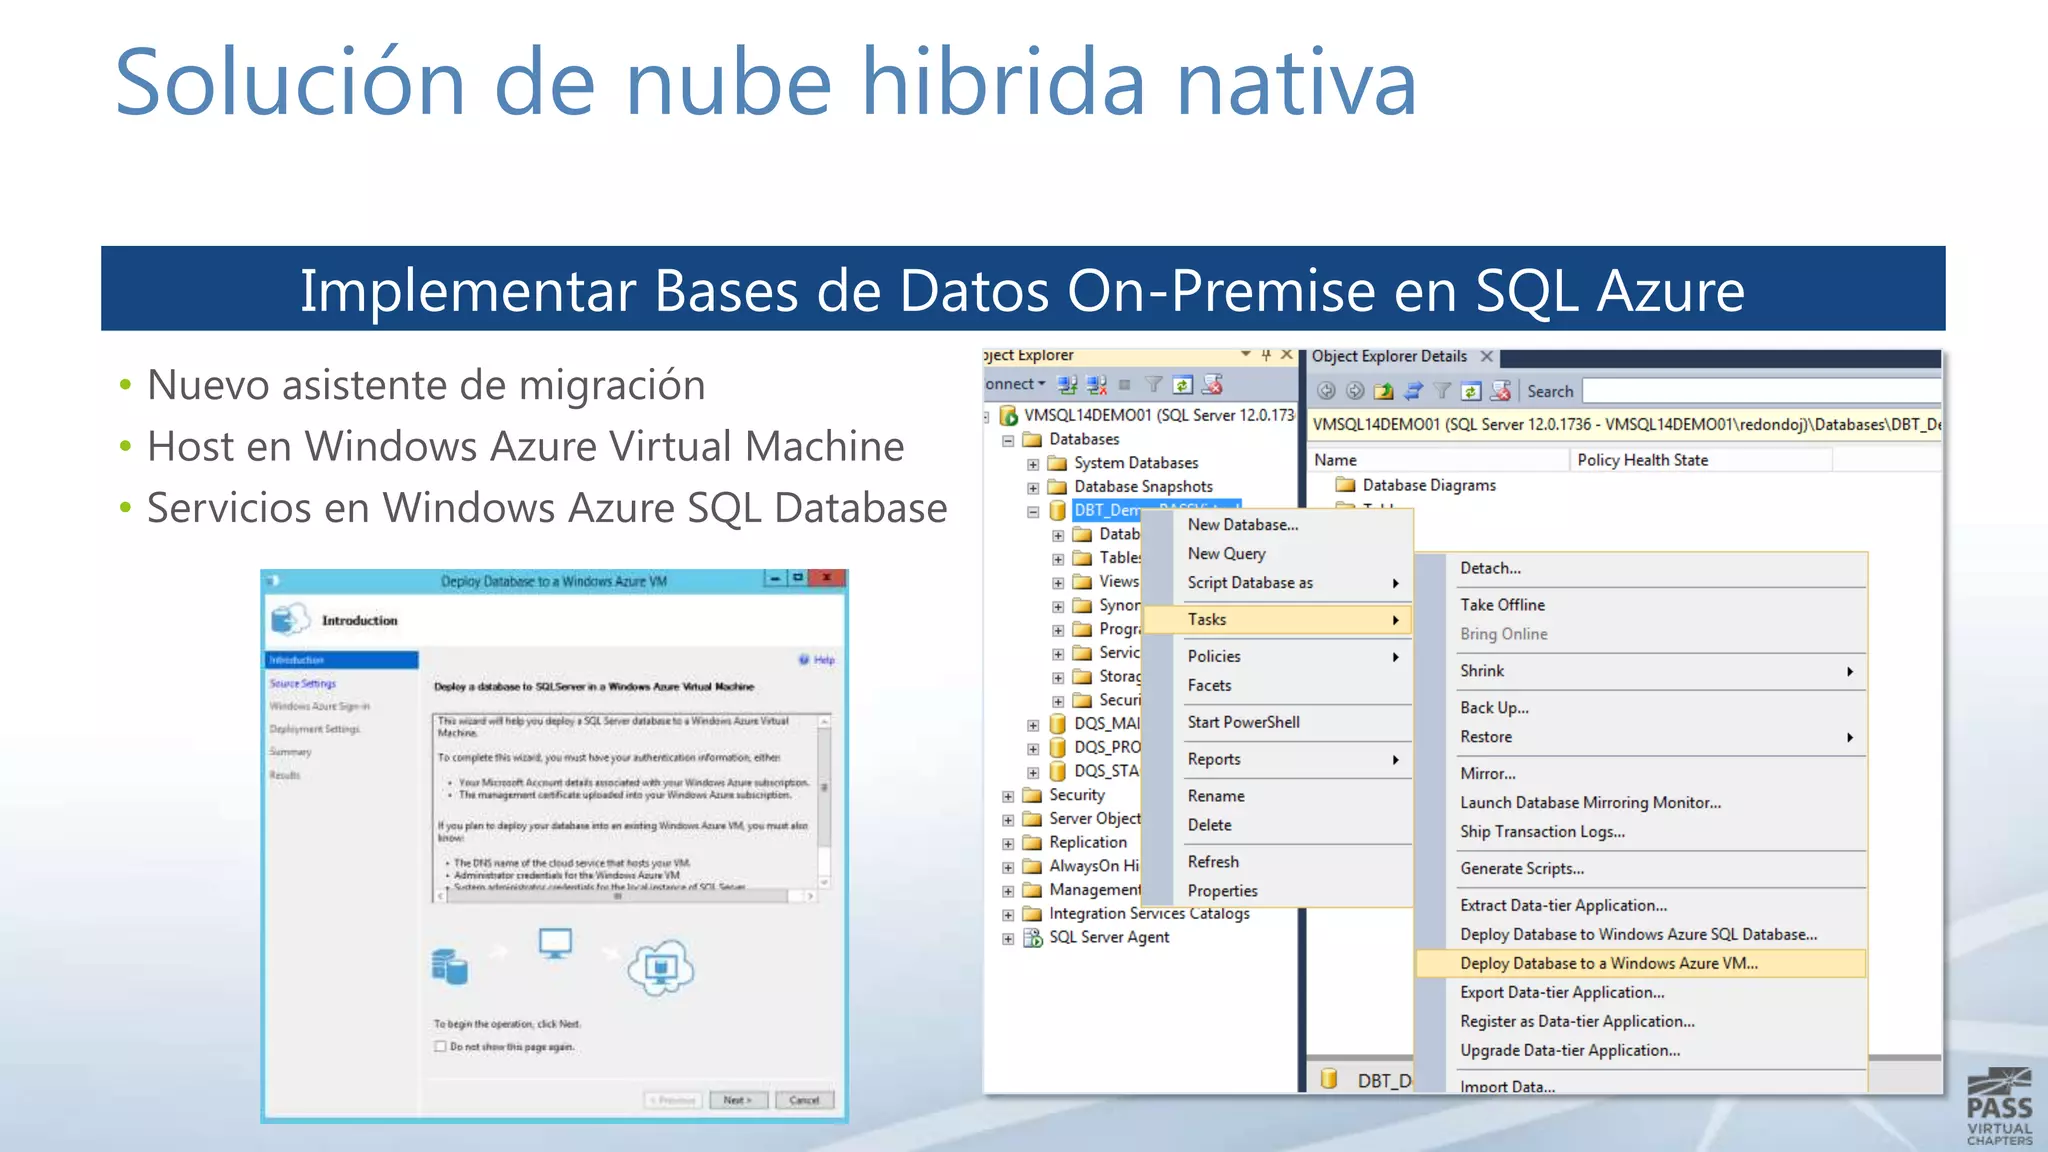Click the Forward arrow in Object Explorer Details
This screenshot has height=1152, width=2048.
(1355, 391)
